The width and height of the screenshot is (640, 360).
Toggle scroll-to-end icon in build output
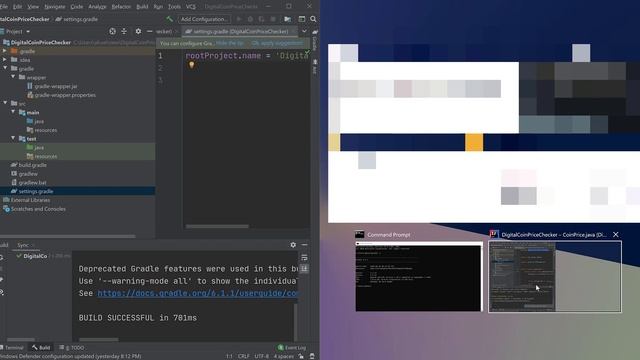(304, 268)
